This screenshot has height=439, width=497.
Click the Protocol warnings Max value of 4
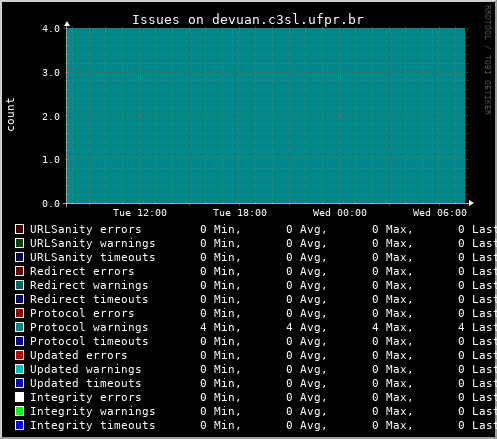click(375, 327)
